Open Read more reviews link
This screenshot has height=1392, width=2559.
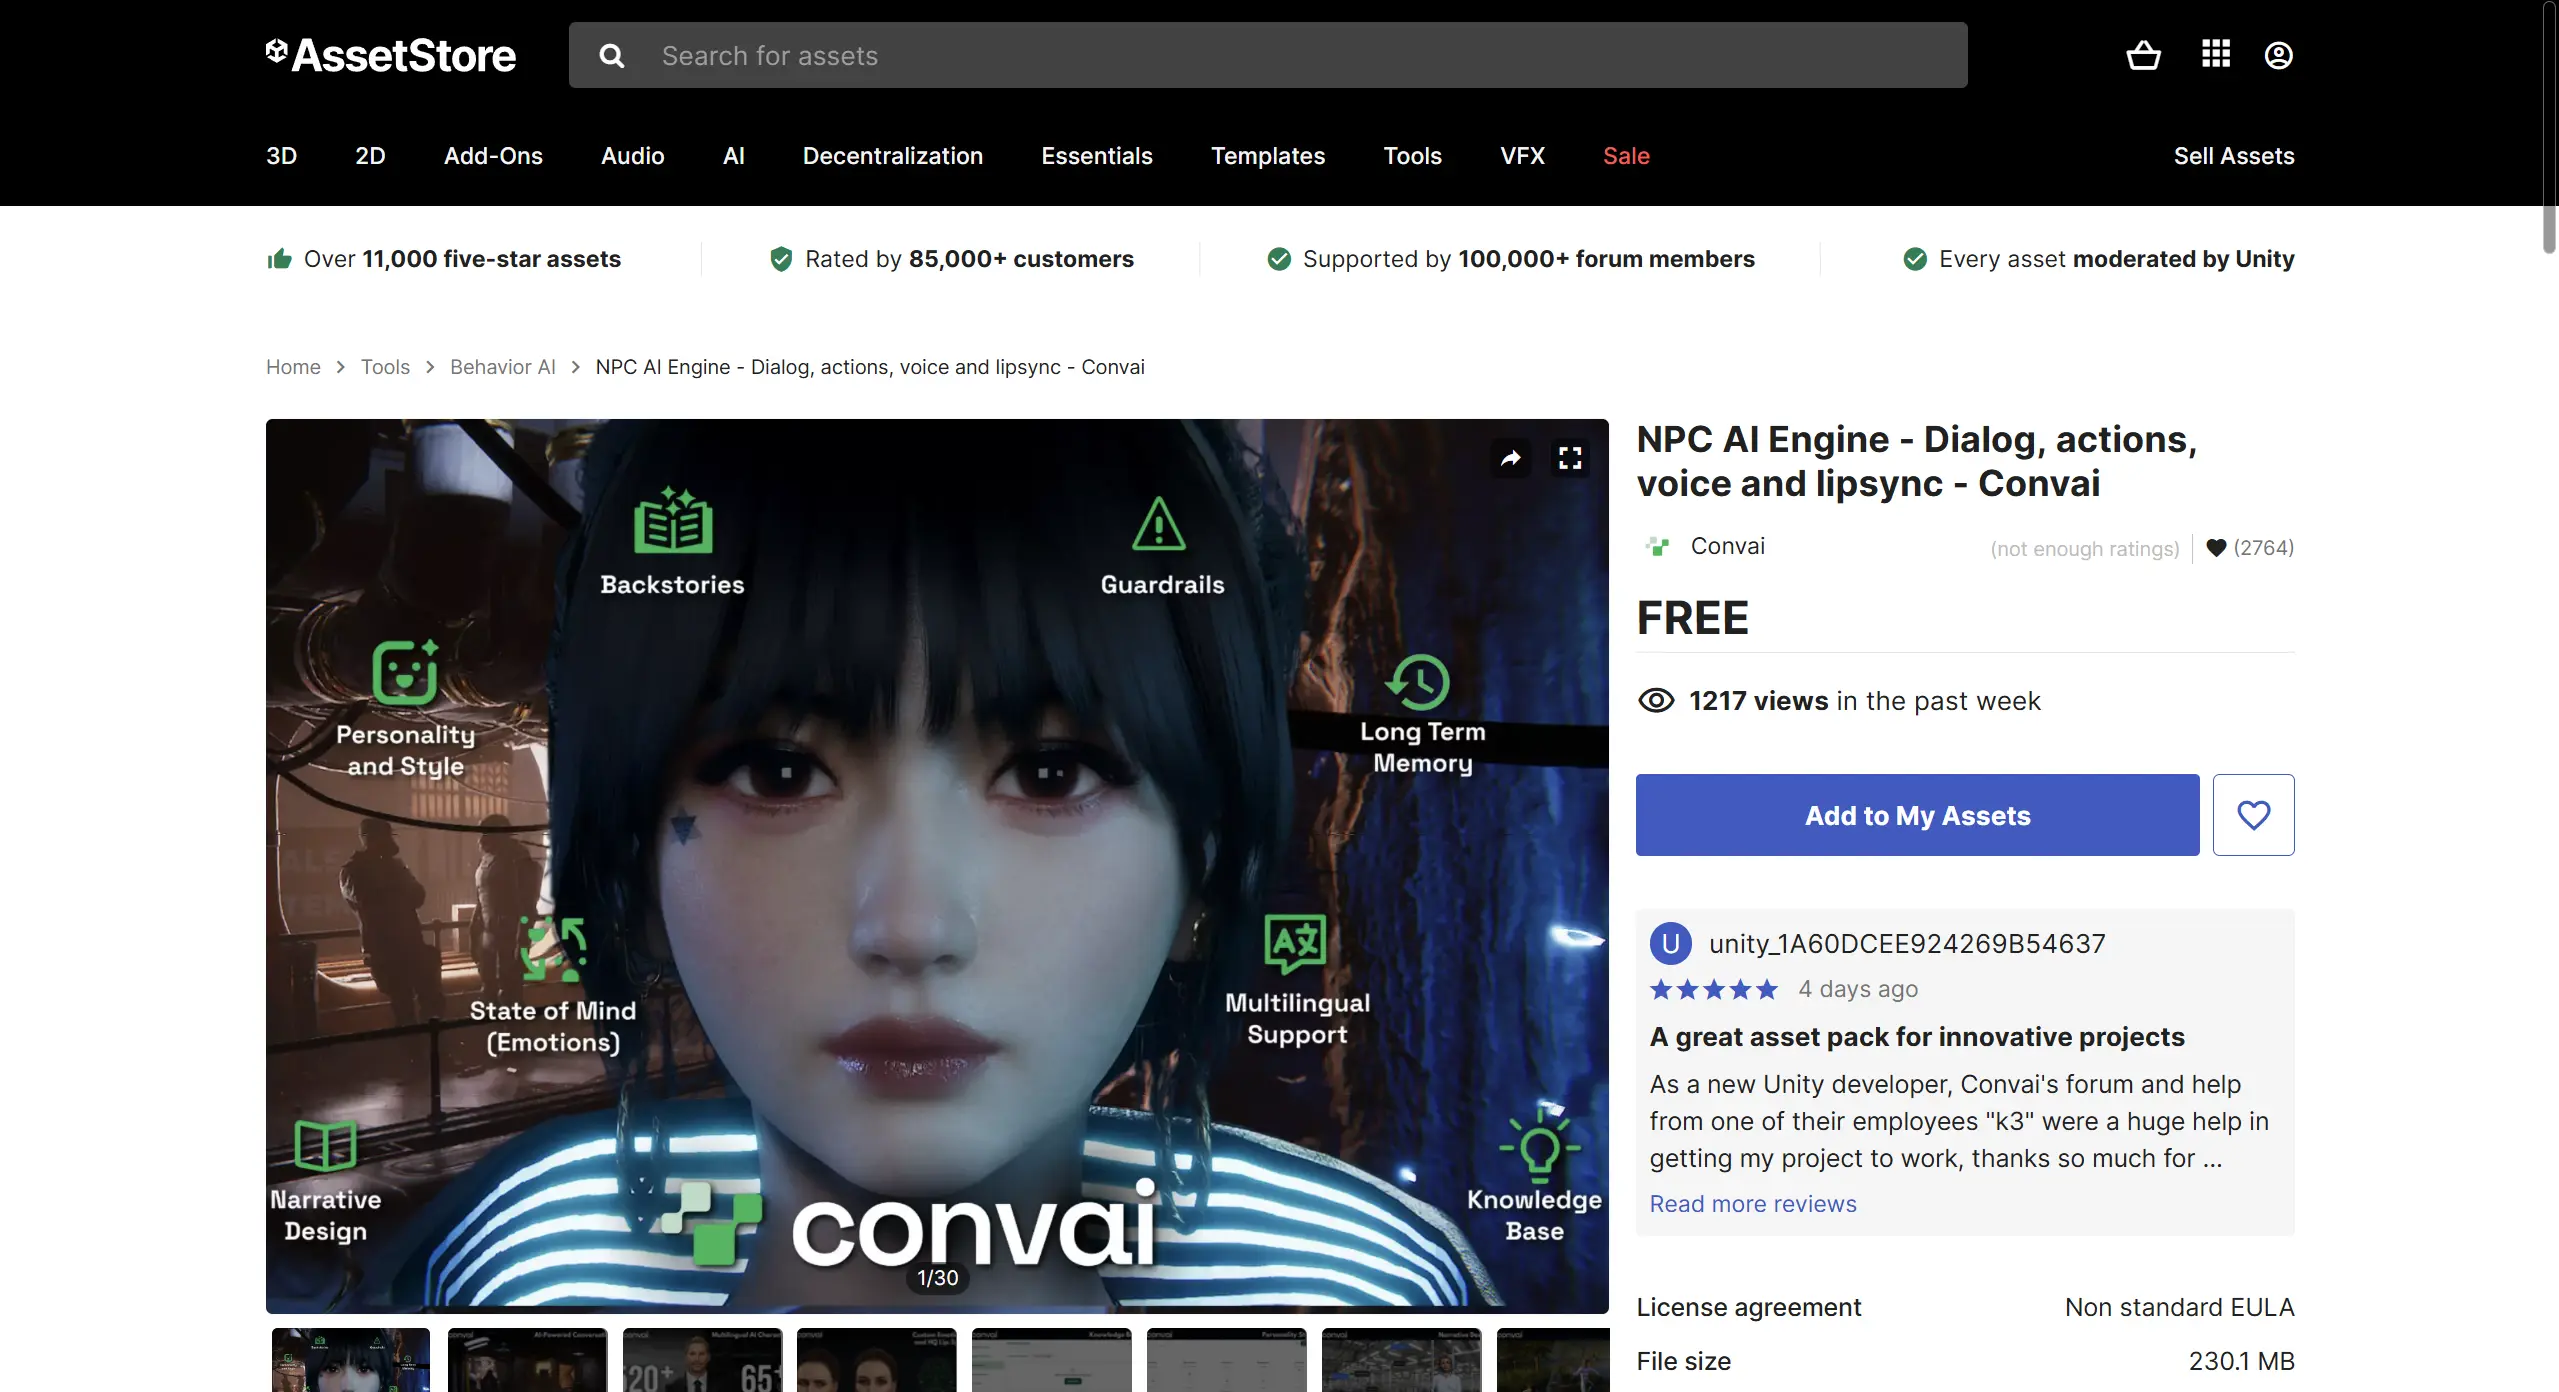point(1752,1204)
